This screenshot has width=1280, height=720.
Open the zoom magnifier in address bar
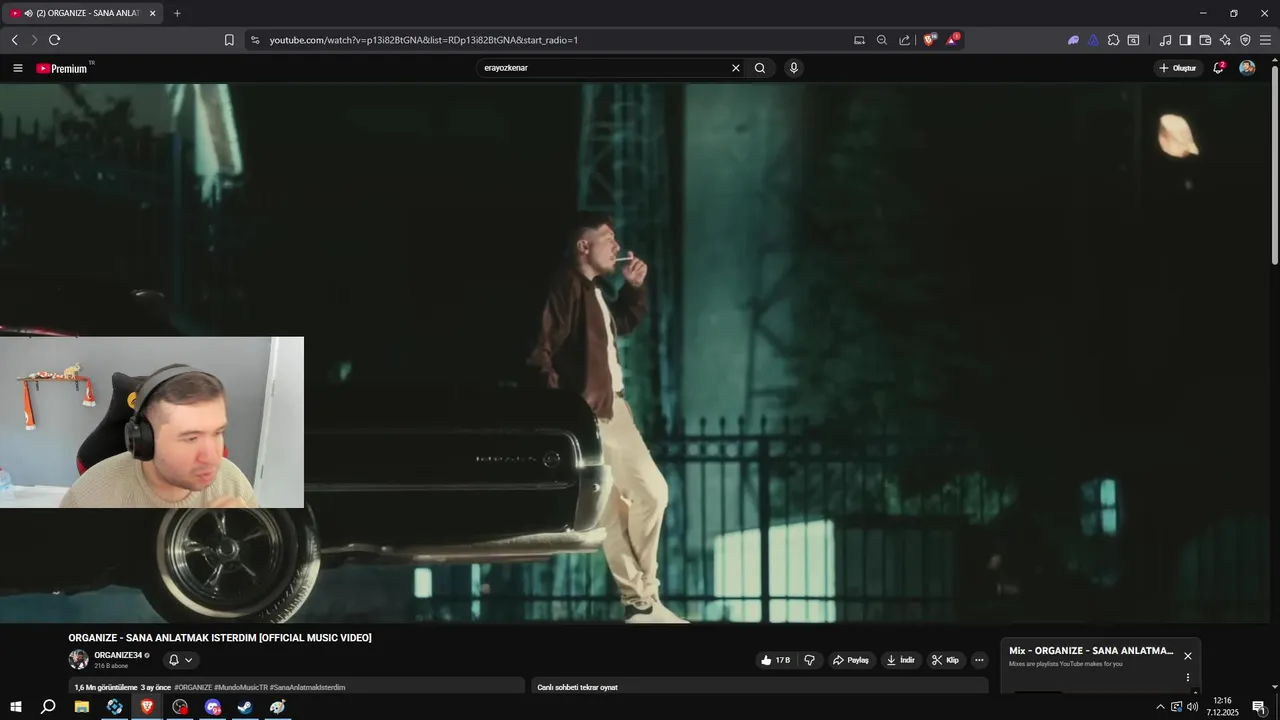pyautogui.click(x=882, y=40)
